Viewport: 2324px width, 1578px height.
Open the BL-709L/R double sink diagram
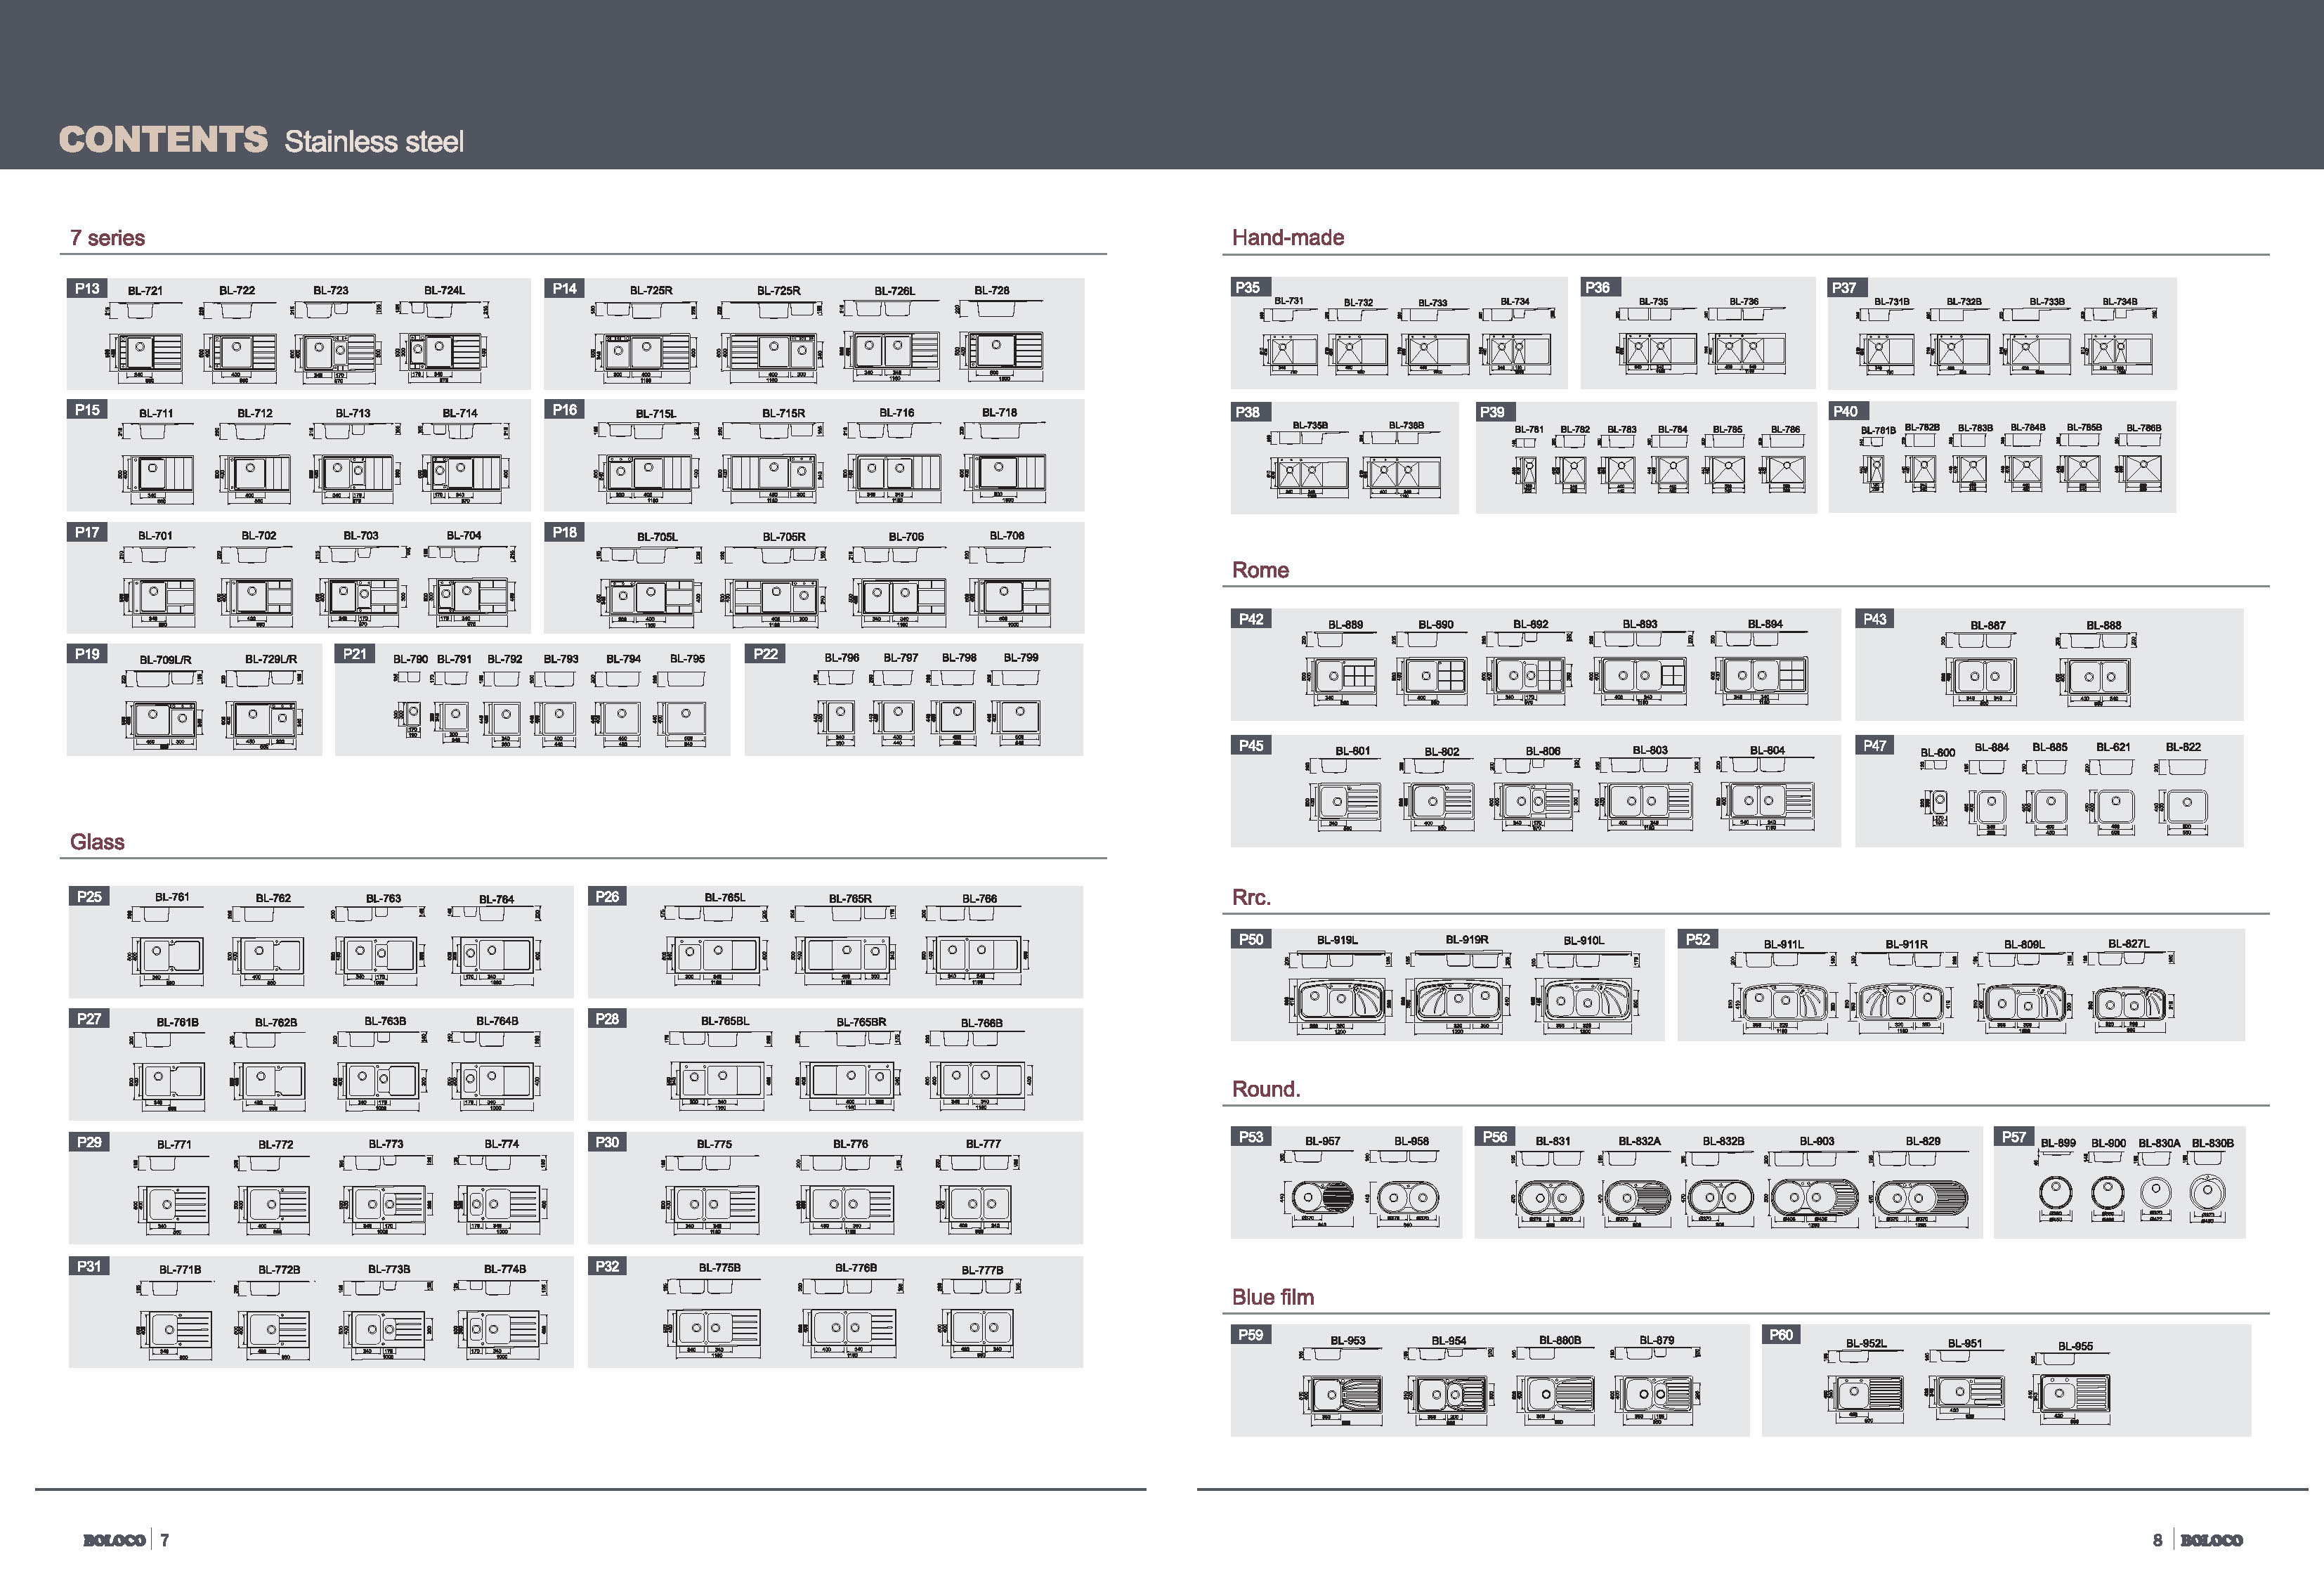tap(162, 709)
